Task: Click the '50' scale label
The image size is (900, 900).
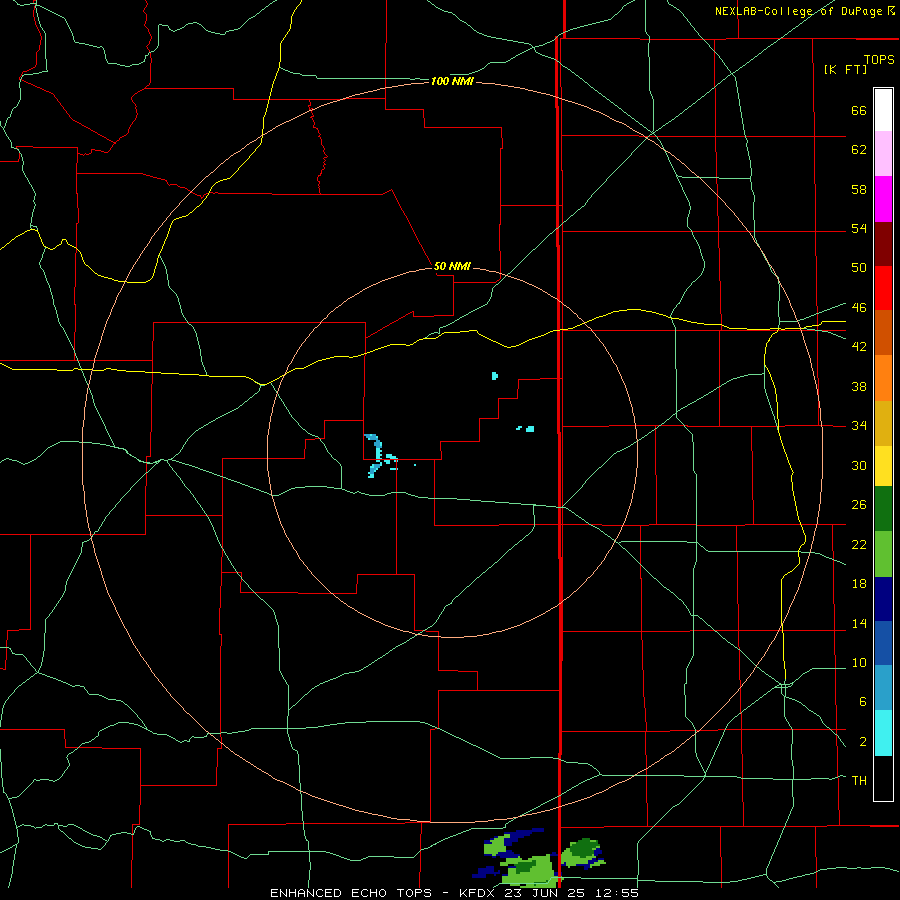Action: tap(859, 267)
